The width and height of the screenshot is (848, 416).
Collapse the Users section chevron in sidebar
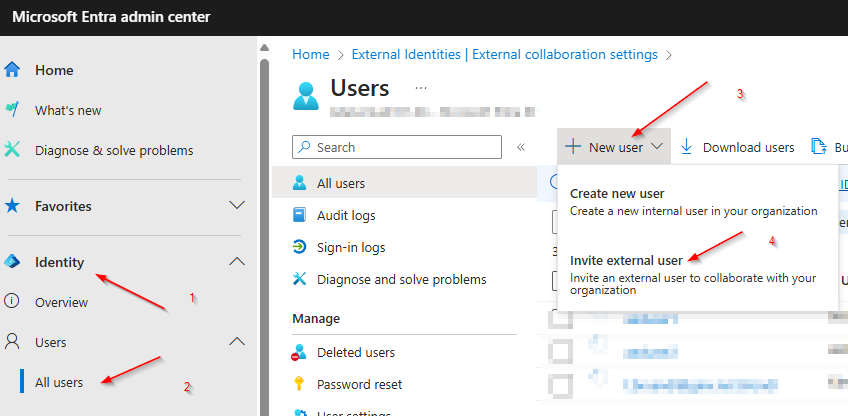pos(237,341)
